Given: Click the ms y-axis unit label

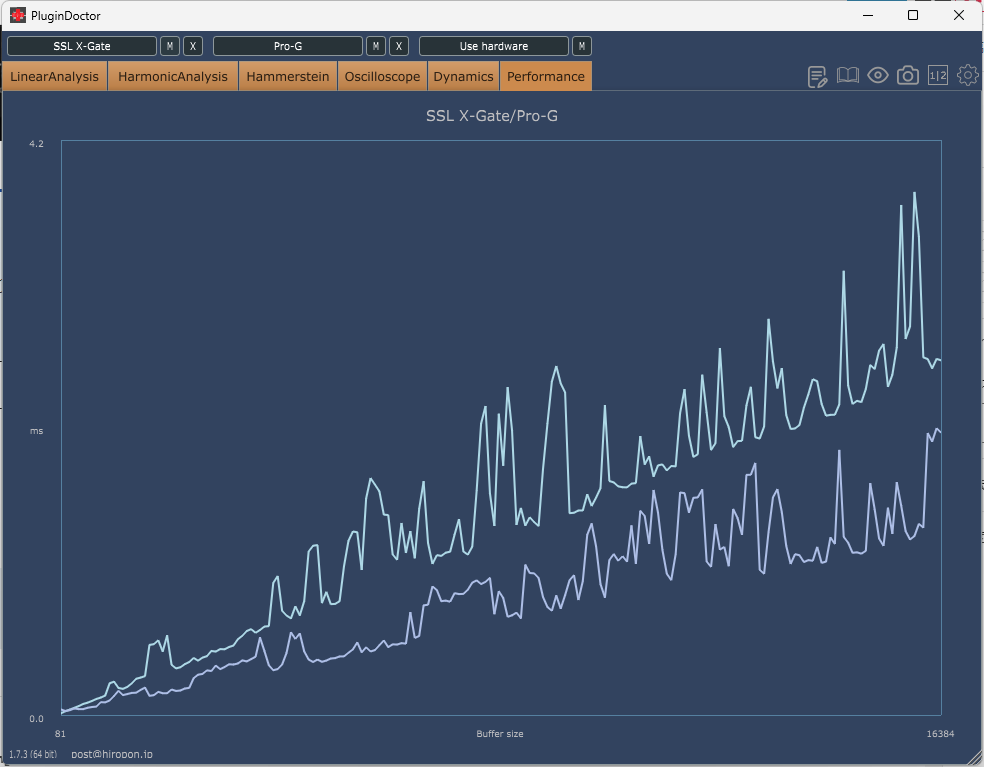Looking at the screenshot, I should click(x=36, y=431).
